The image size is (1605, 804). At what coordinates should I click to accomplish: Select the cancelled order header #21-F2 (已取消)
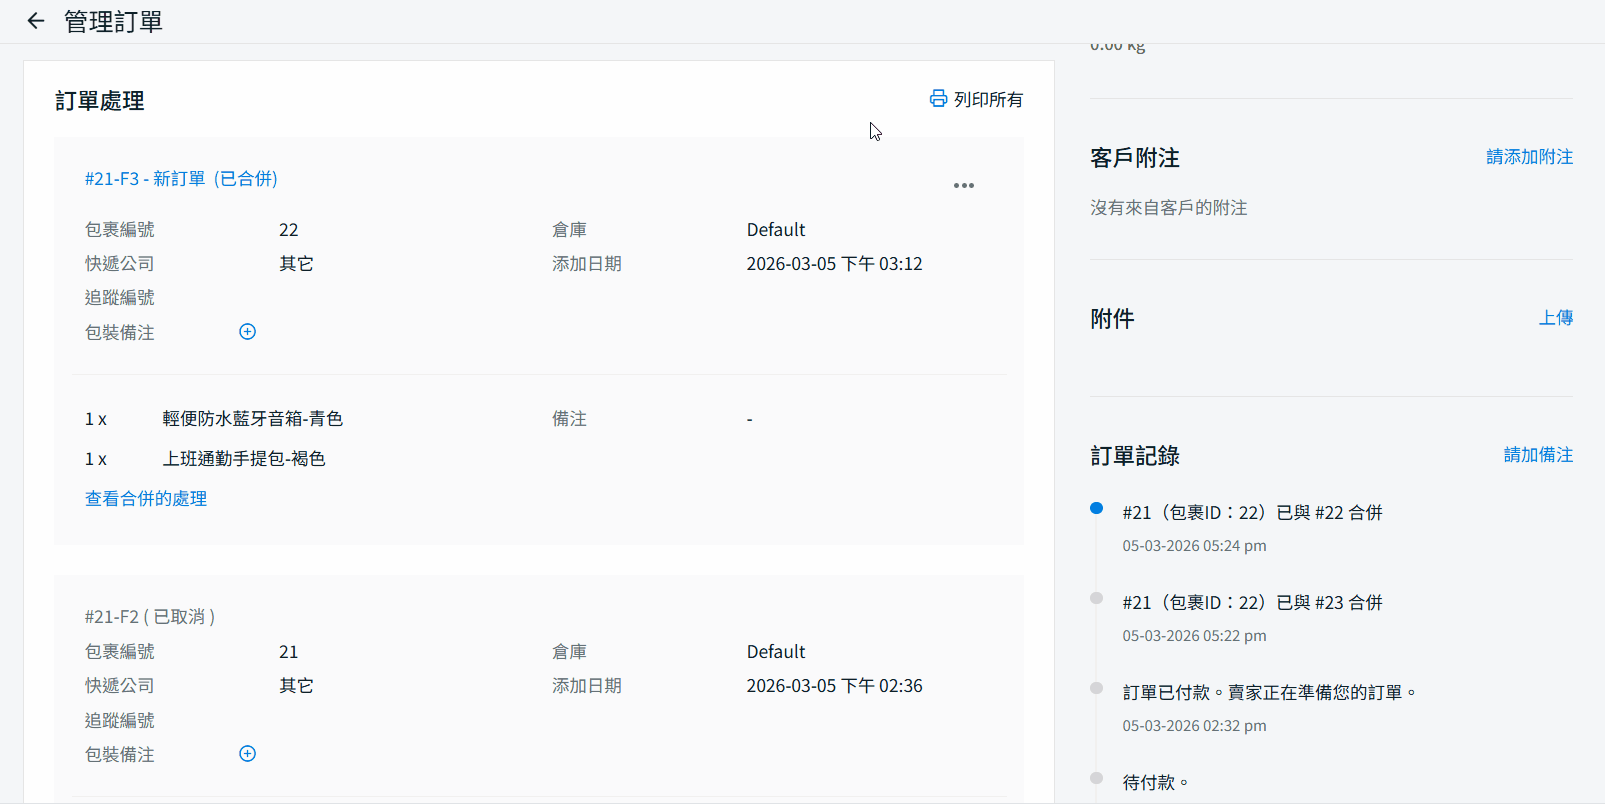[150, 617]
